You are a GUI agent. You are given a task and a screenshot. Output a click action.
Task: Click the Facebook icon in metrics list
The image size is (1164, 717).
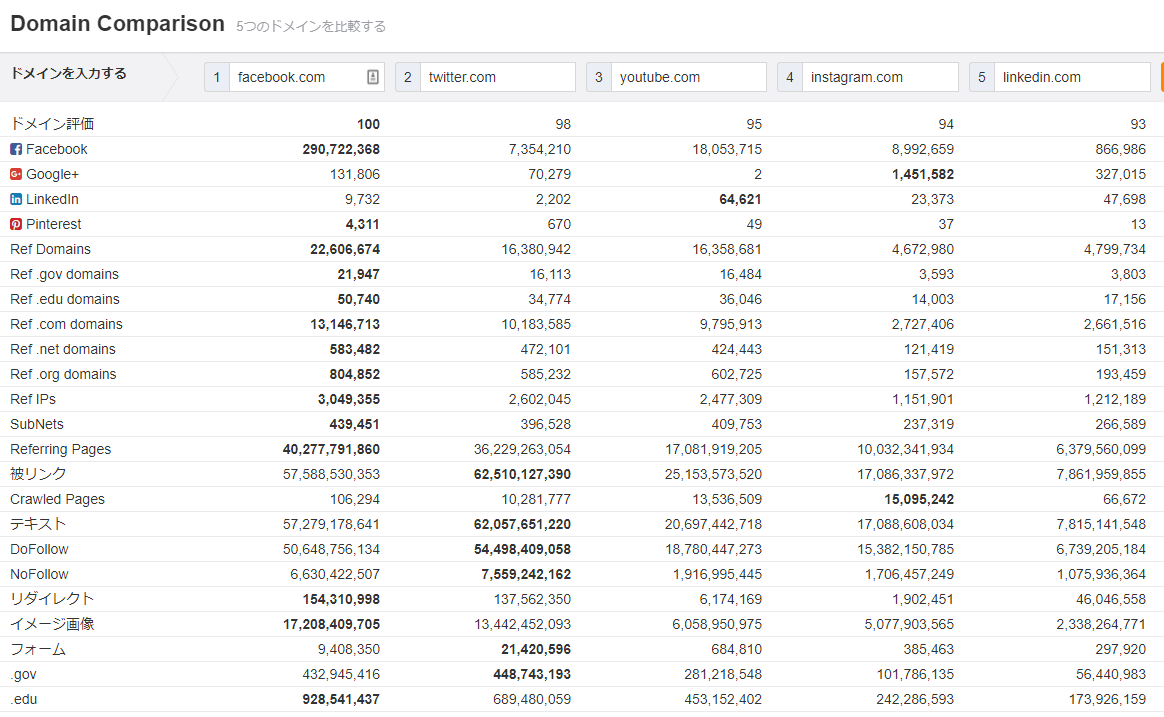coord(16,149)
